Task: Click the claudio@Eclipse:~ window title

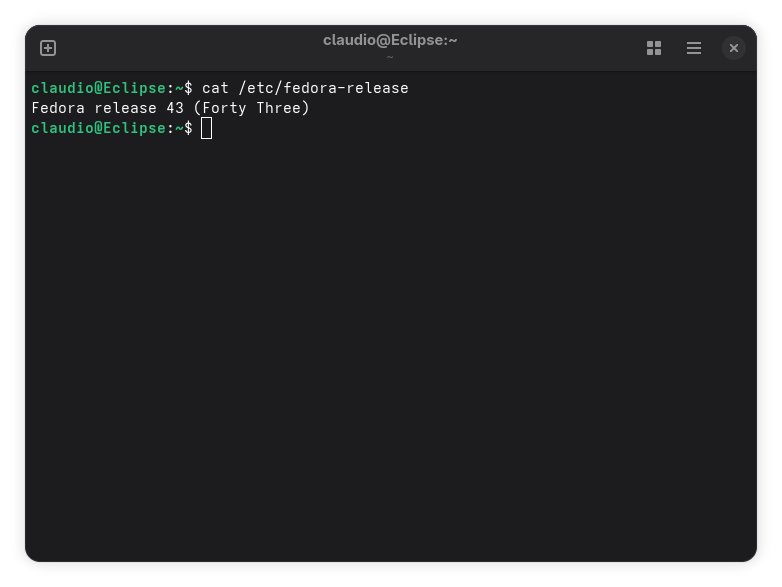Action: pyautogui.click(x=390, y=40)
